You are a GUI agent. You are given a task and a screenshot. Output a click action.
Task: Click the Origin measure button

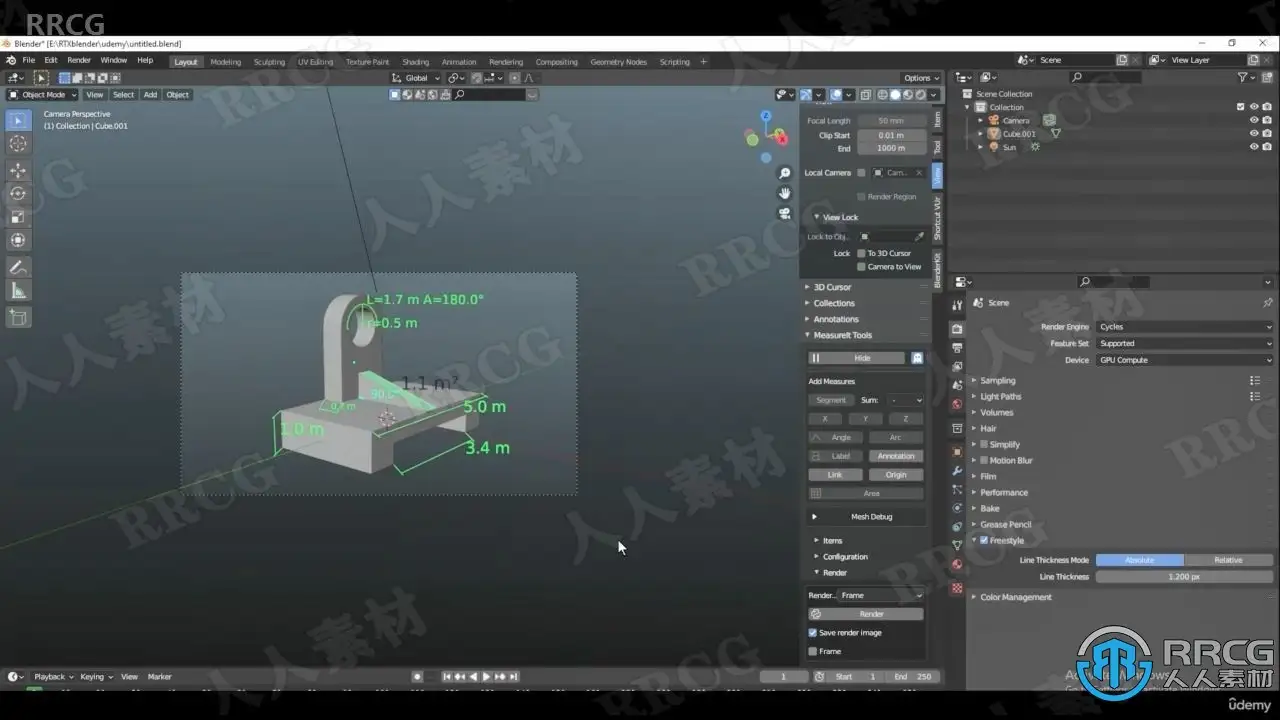895,475
